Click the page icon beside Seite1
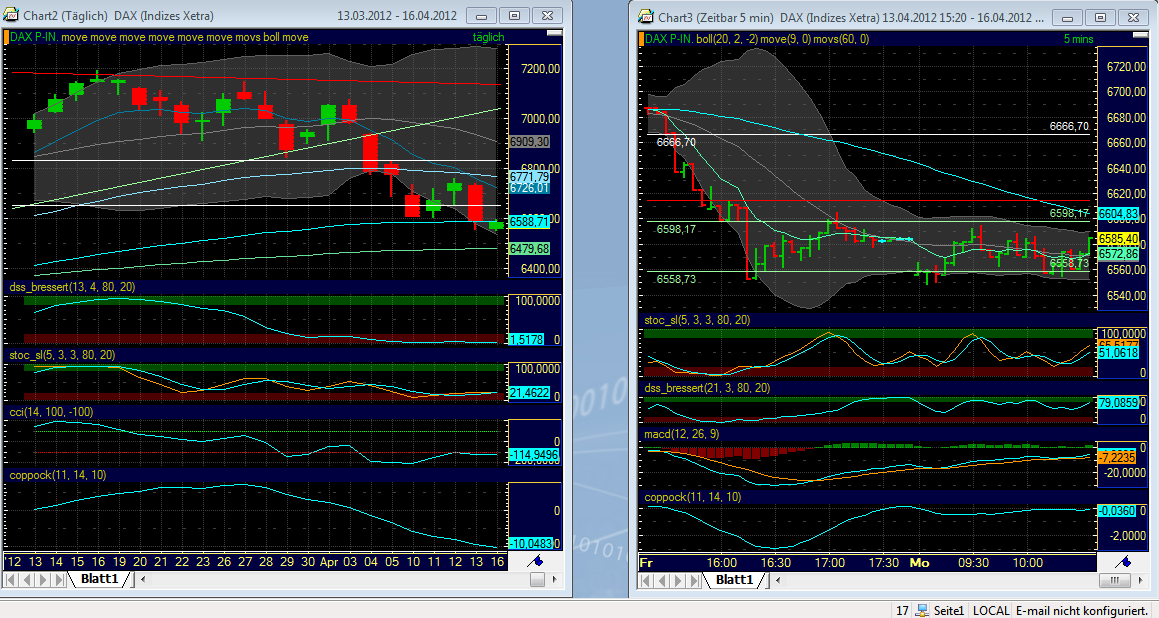This screenshot has width=1159, height=618. (x=951, y=609)
